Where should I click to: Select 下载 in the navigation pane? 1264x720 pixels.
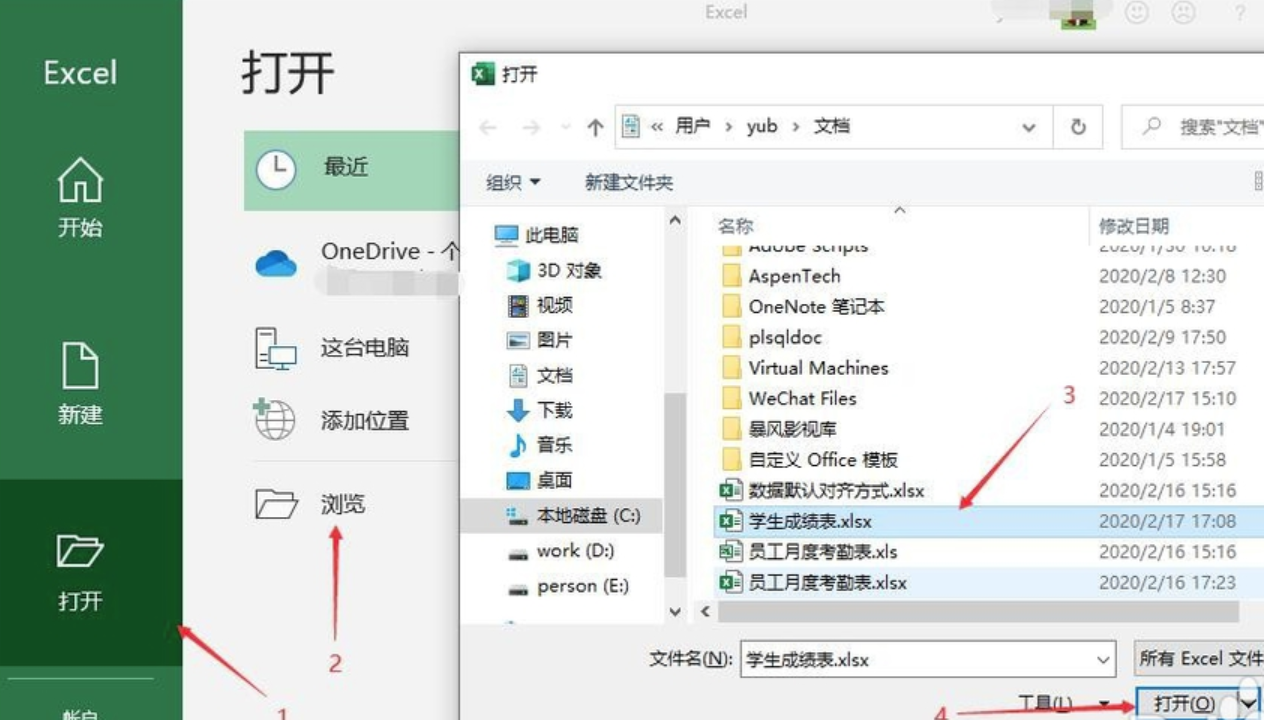tap(540, 410)
